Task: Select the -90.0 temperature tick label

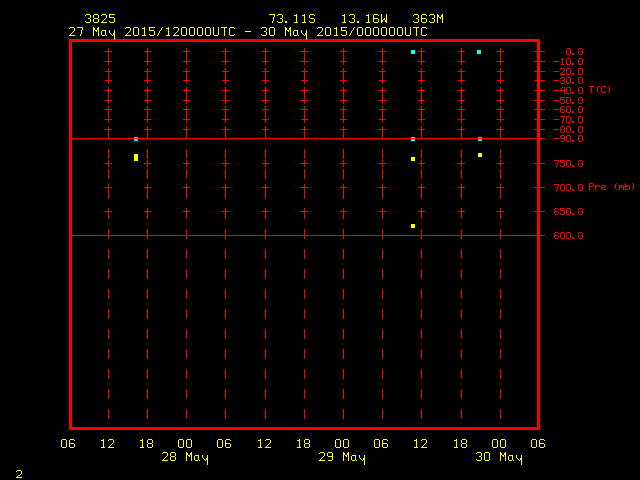Action: 567,139
